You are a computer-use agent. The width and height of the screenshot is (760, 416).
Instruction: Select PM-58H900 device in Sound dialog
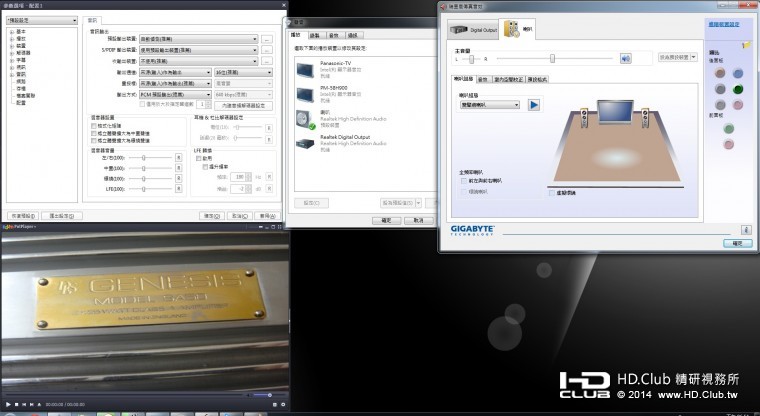366,94
